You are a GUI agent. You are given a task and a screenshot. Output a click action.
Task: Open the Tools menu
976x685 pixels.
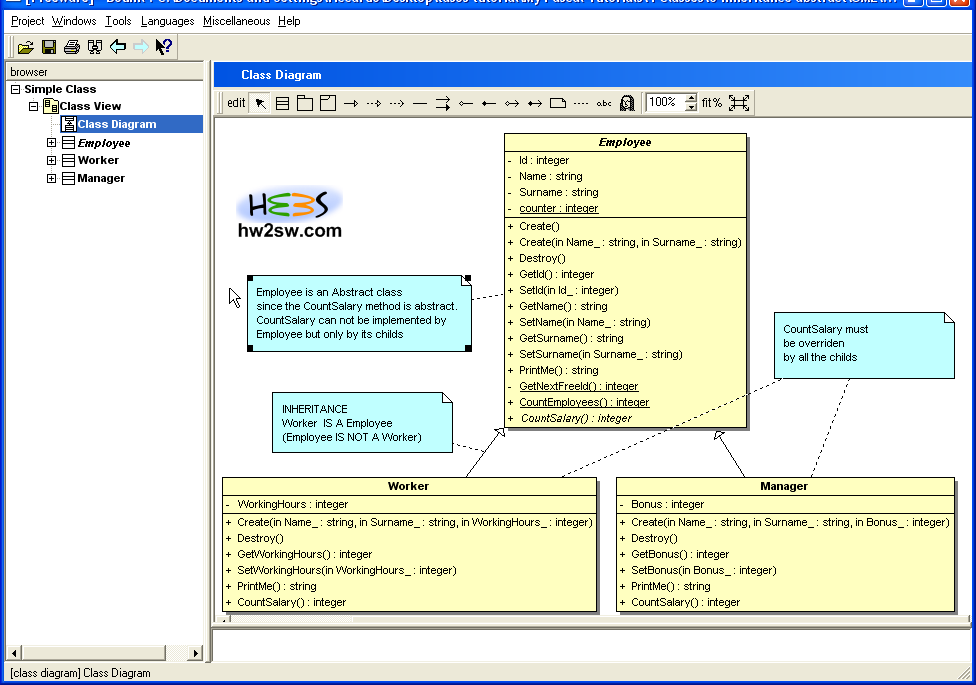pyautogui.click(x=118, y=21)
